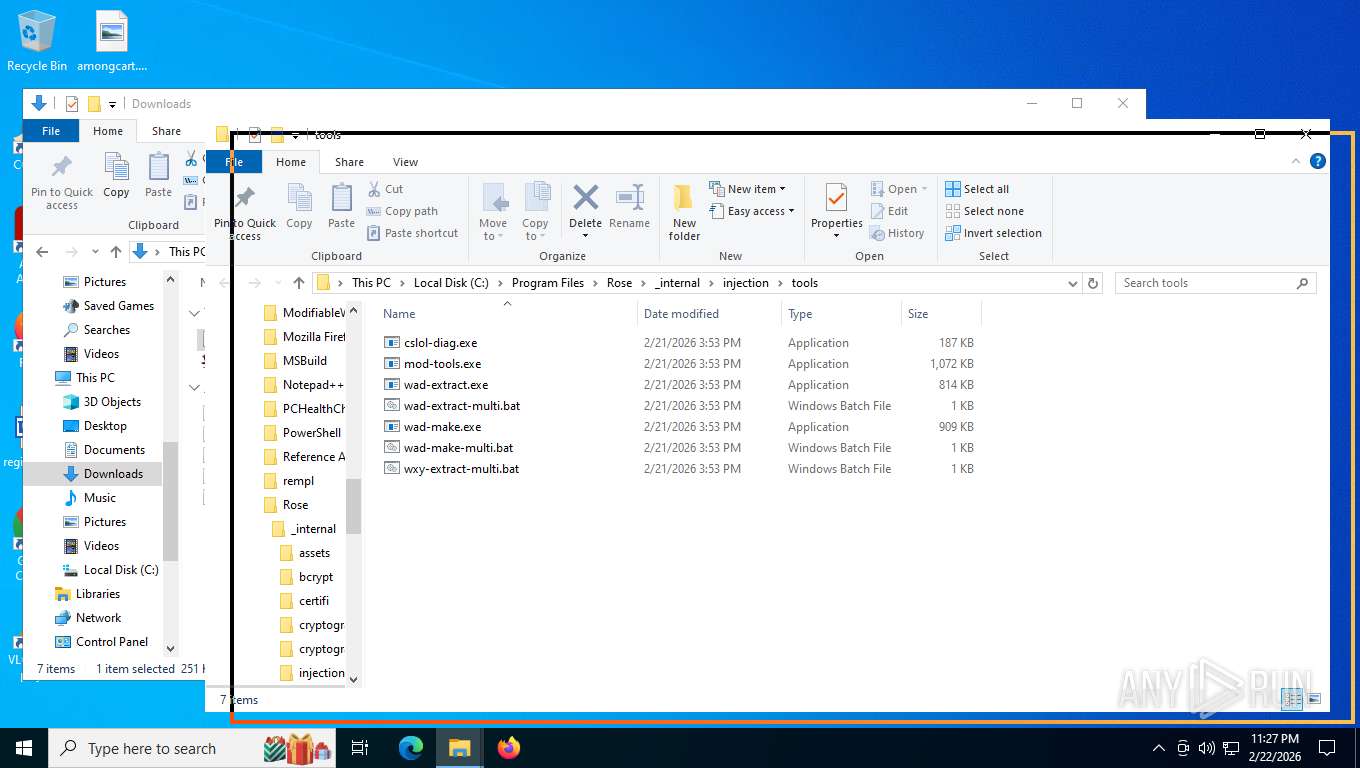Pin to Quick access in tools window
This screenshot has height=768, width=1360.
coord(244,212)
